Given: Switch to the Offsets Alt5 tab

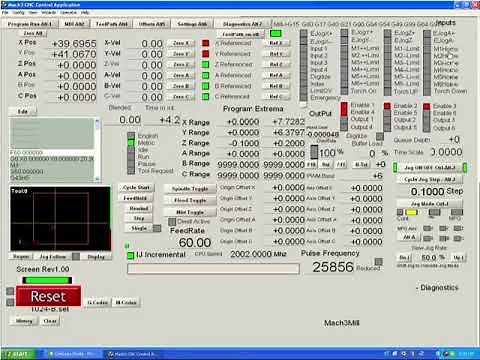Looking at the screenshot, I should (x=152, y=24).
